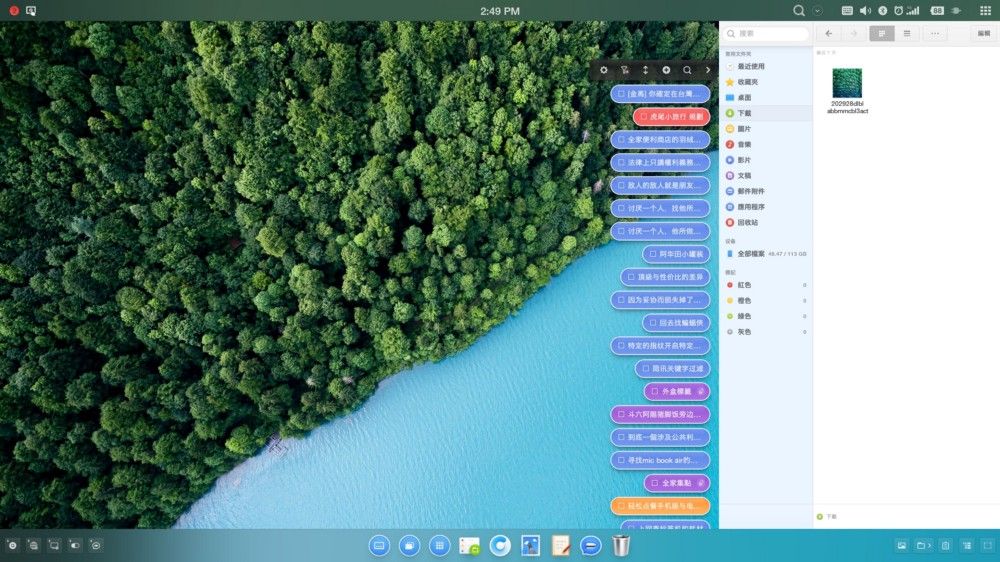This screenshot has height=562, width=1000.
Task: Click the 編輯 button in file manager
Action: (x=984, y=33)
